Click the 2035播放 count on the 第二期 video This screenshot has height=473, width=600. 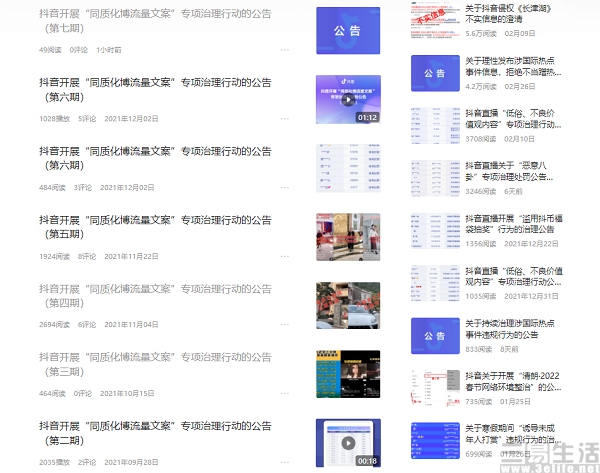click(54, 462)
